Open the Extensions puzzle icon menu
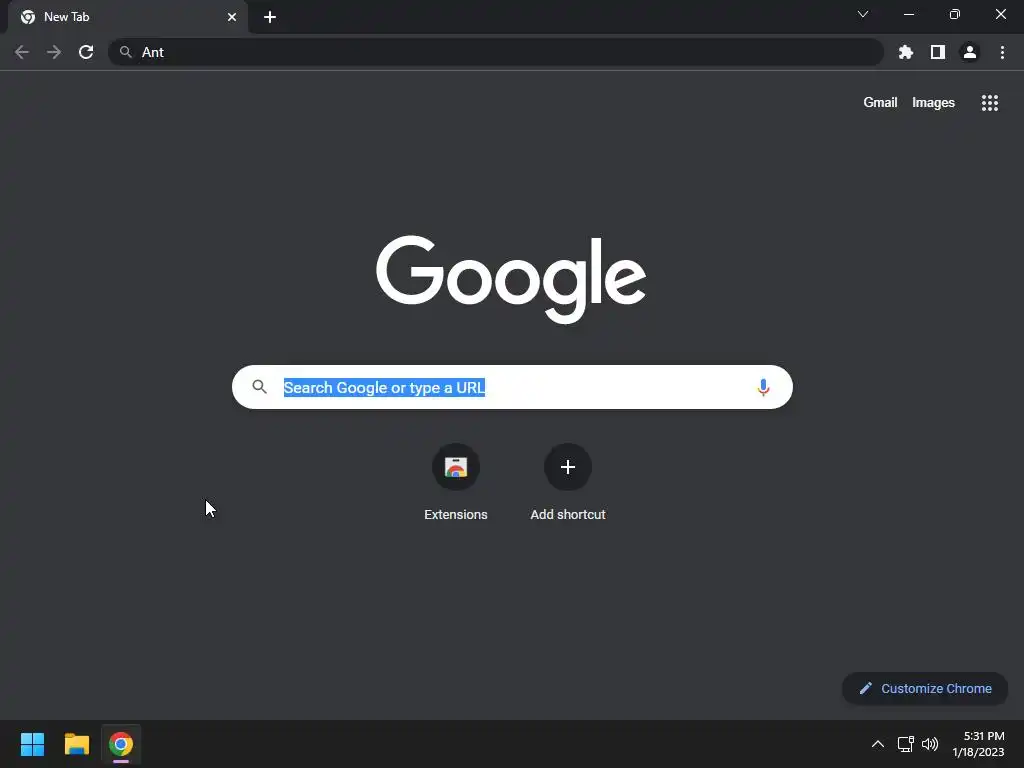The width and height of the screenshot is (1024, 768). [905, 52]
